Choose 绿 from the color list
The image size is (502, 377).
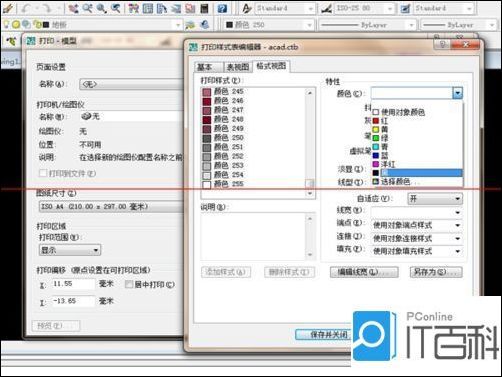click(x=417, y=138)
